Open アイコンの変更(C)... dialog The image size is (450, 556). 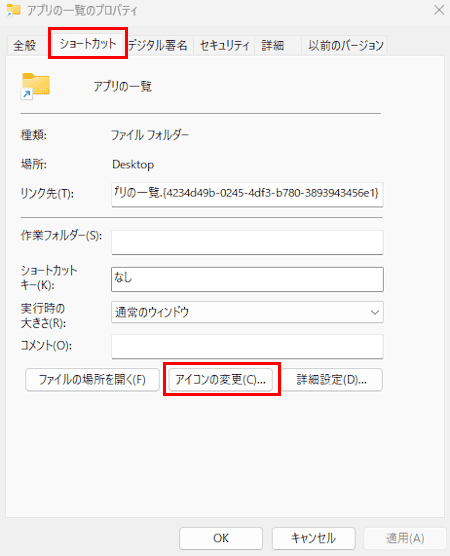click(221, 380)
